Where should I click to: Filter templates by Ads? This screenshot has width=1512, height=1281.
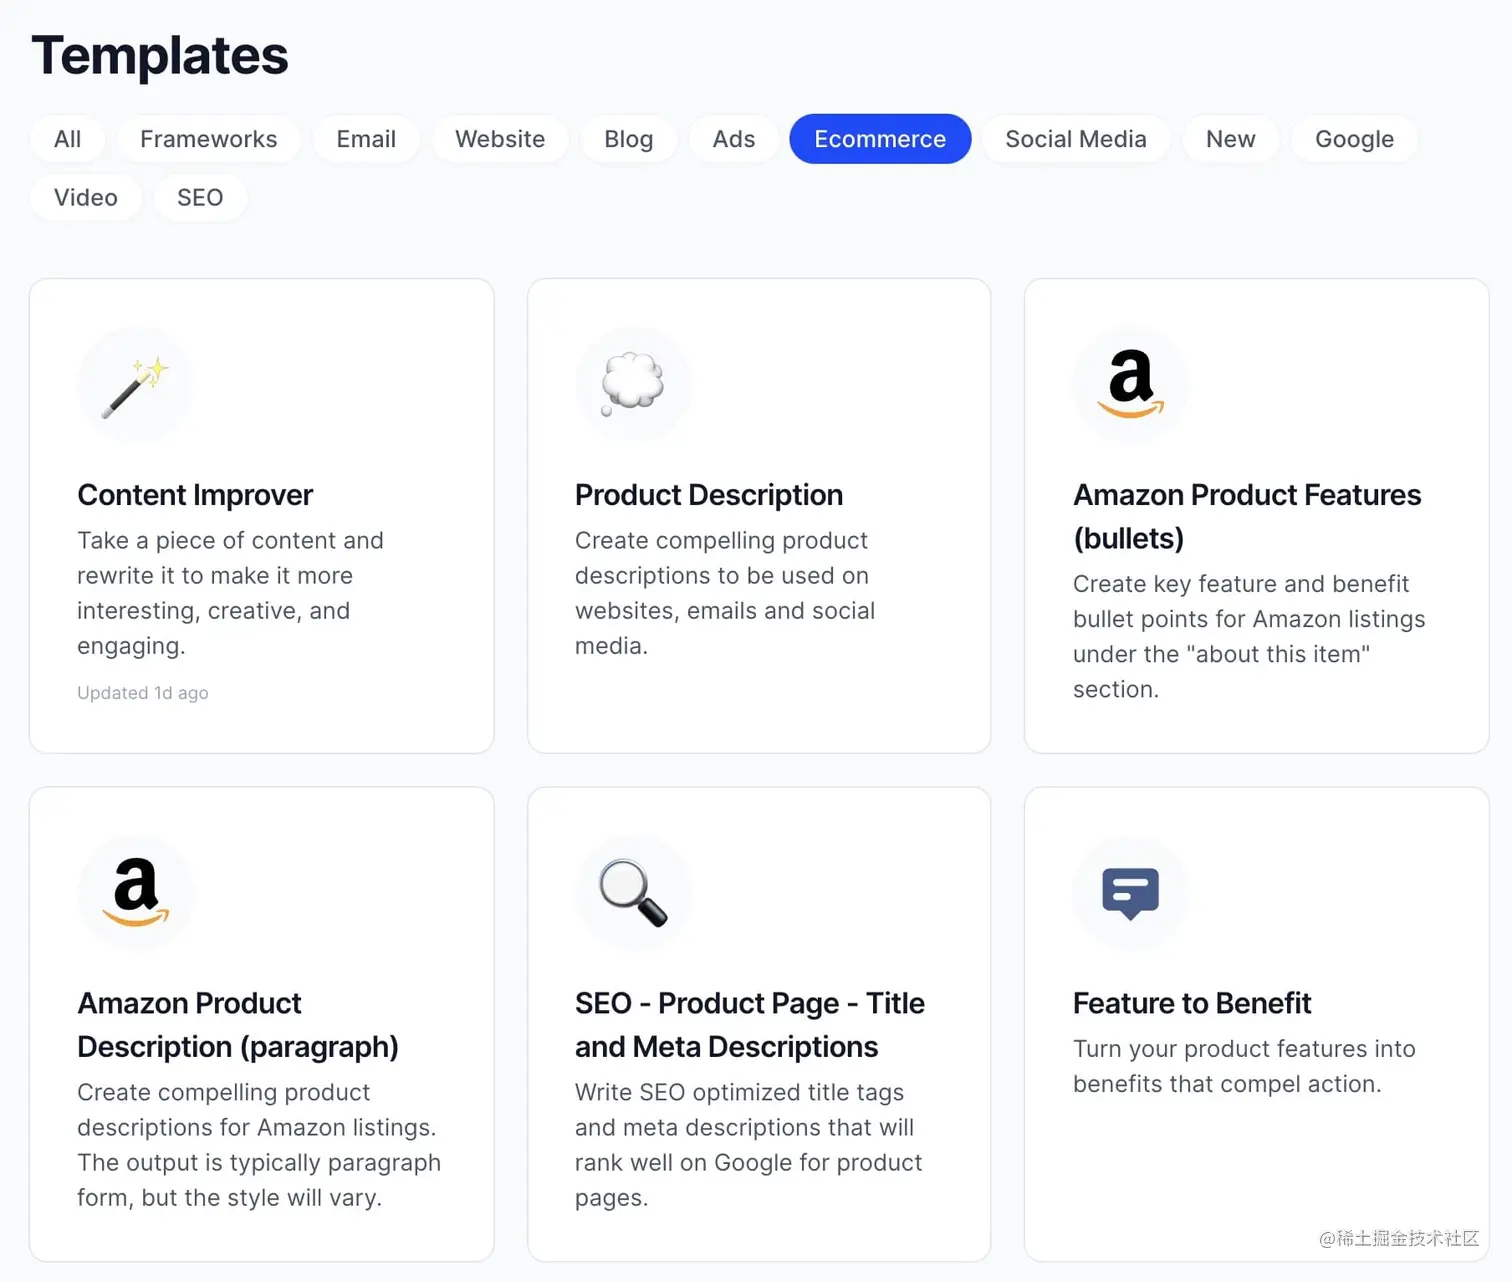tap(733, 139)
